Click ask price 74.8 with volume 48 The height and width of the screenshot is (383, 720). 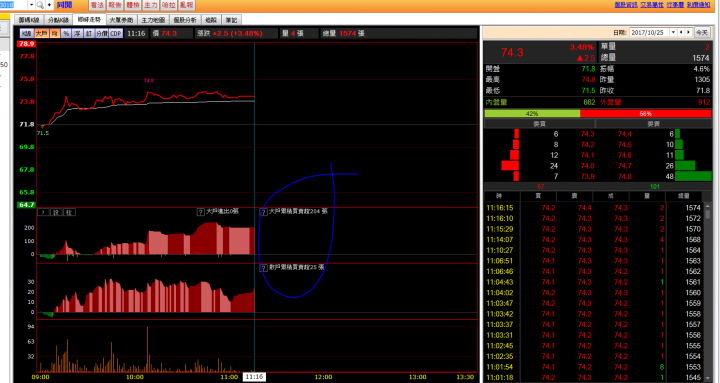coord(624,176)
